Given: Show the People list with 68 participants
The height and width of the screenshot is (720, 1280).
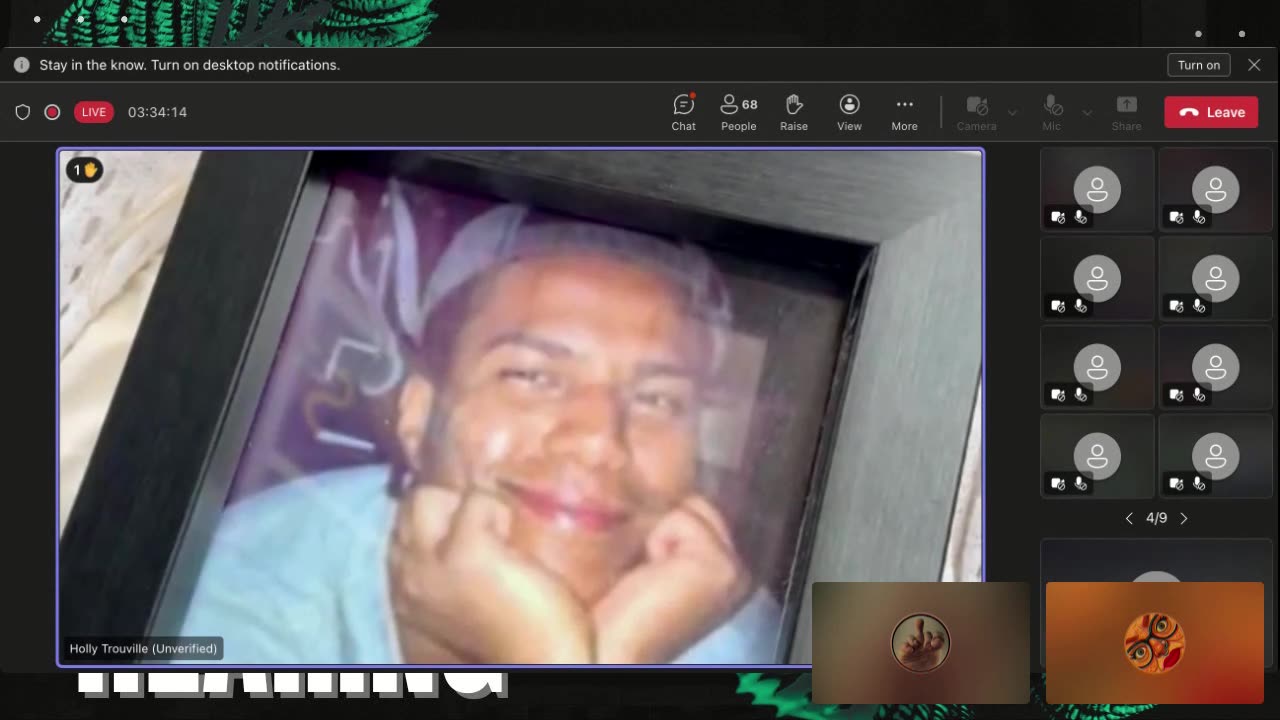Looking at the screenshot, I should pos(739,112).
